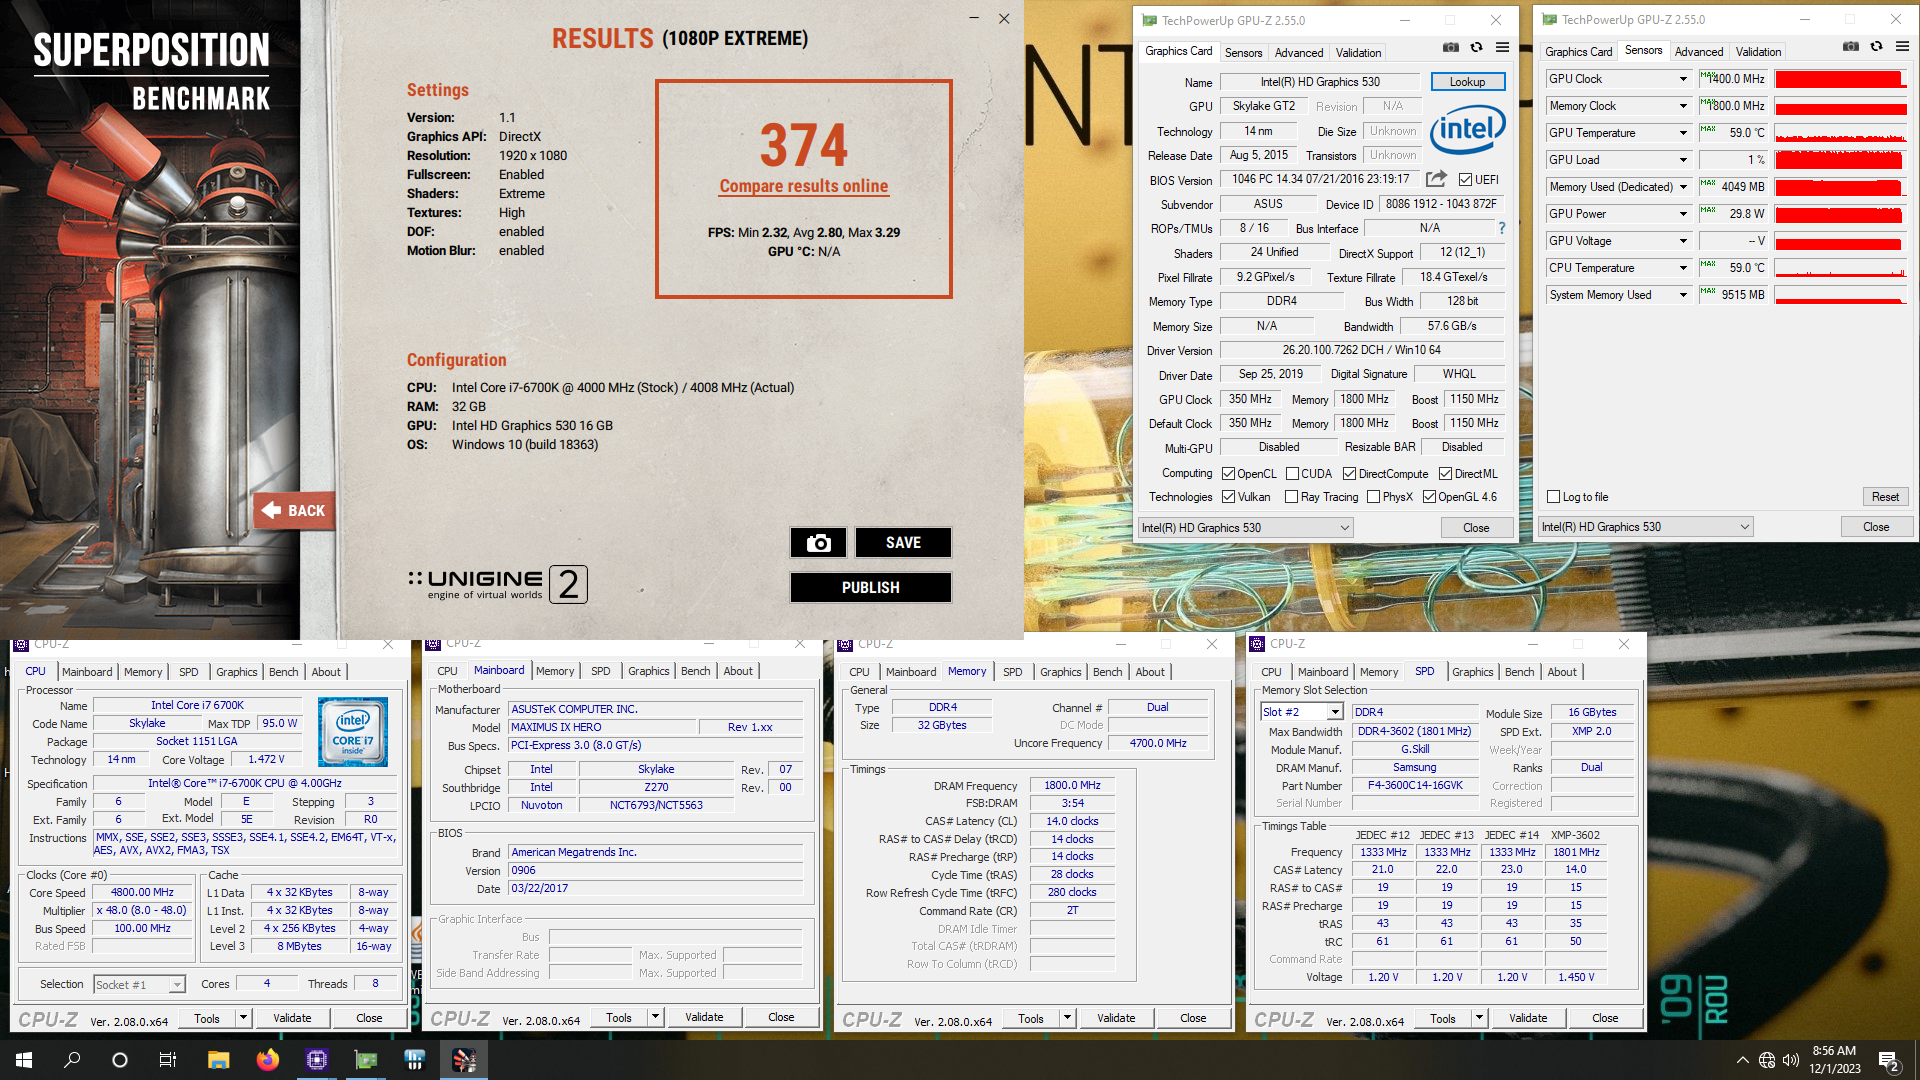Open GPU selector in GPU-Z Sensors window

1645,527
